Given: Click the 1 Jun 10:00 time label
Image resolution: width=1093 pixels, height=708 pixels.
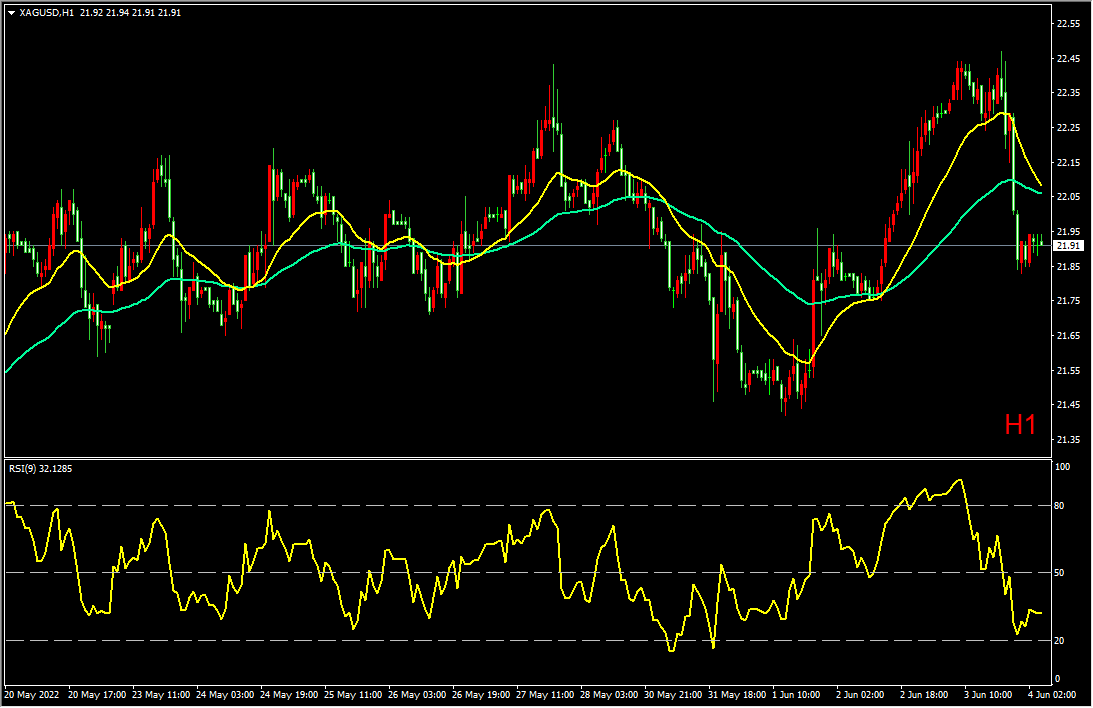Looking at the screenshot, I should (796, 695).
